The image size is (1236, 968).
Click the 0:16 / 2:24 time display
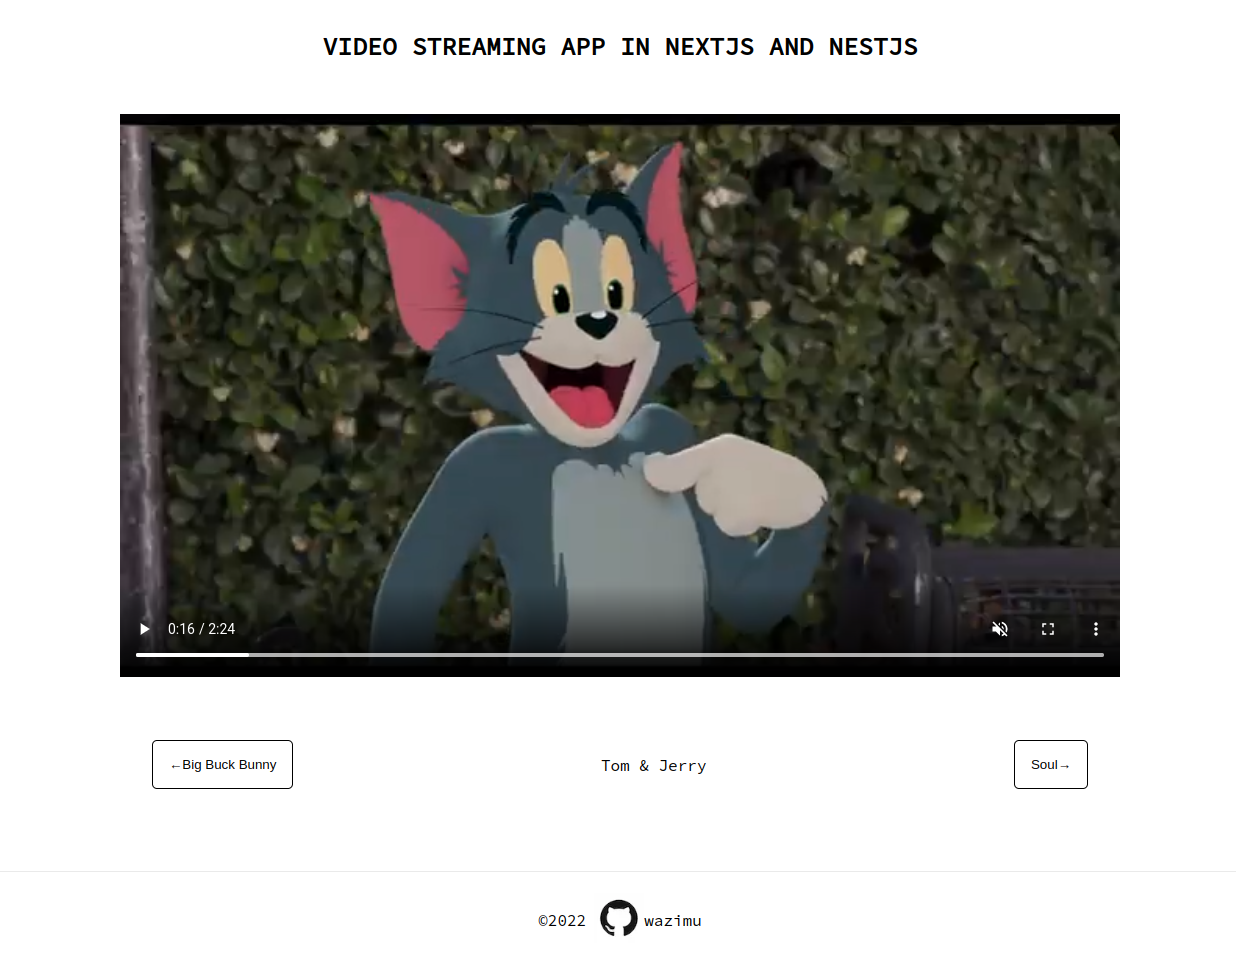tap(201, 629)
